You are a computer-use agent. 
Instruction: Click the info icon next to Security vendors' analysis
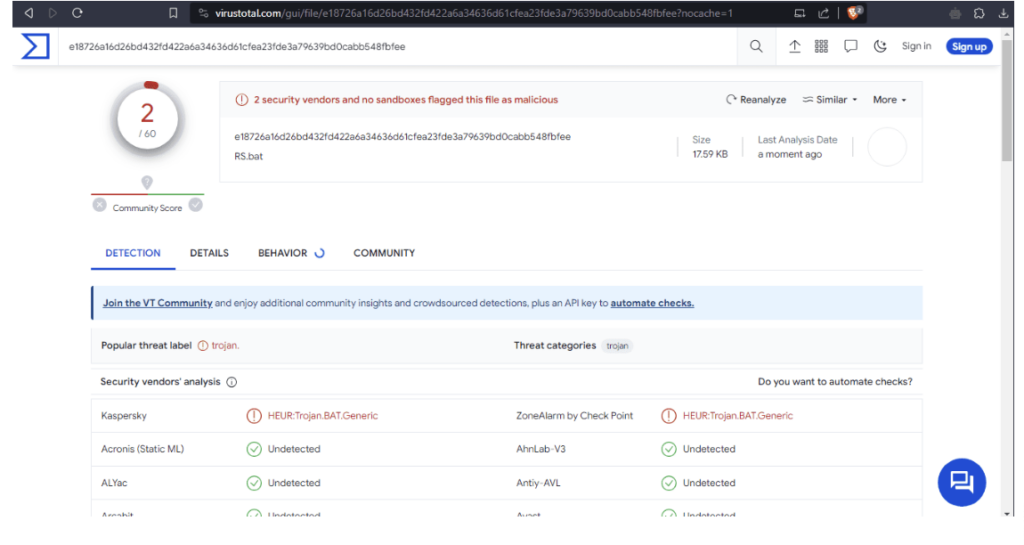coord(231,382)
